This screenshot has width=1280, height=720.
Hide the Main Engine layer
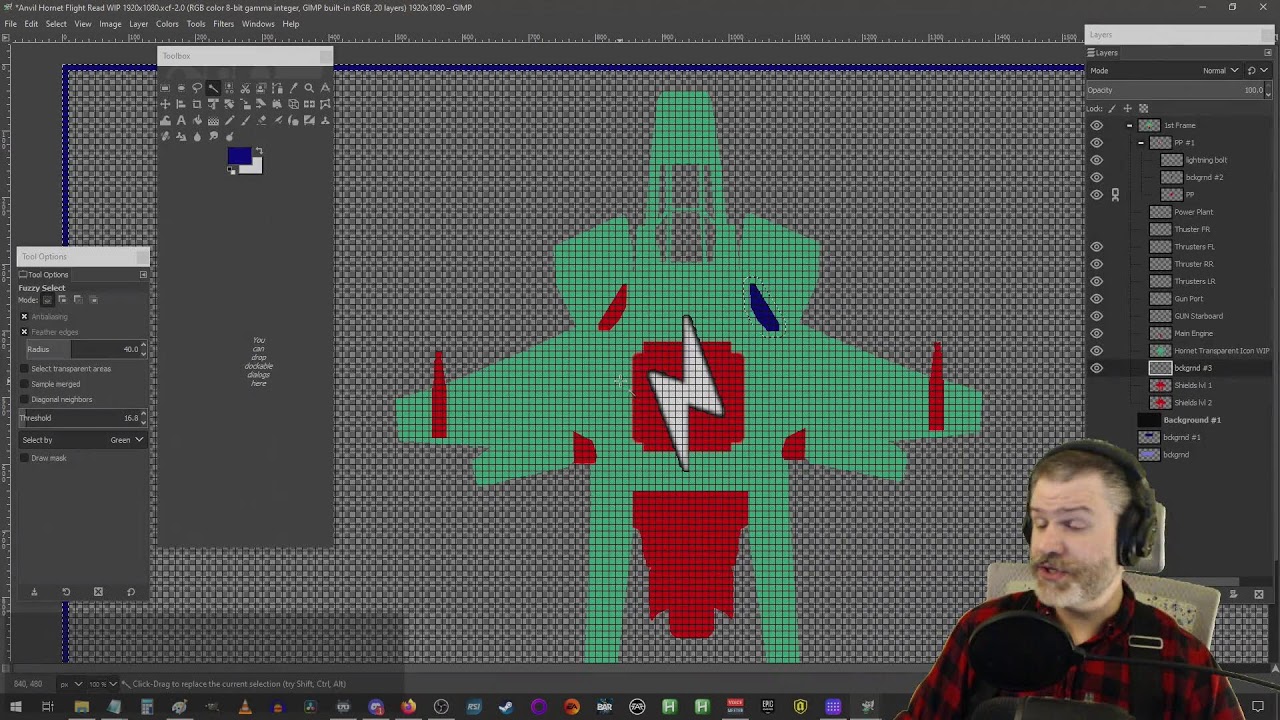(x=1097, y=334)
